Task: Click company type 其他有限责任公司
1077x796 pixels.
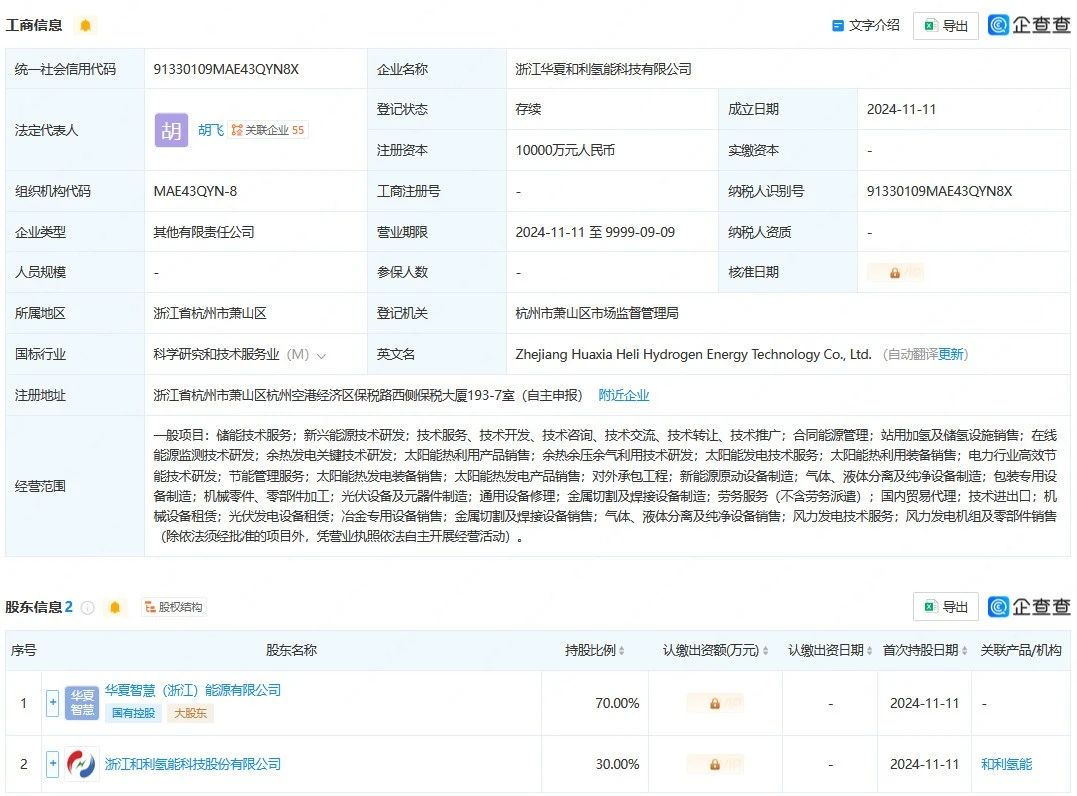Action: 203,232
